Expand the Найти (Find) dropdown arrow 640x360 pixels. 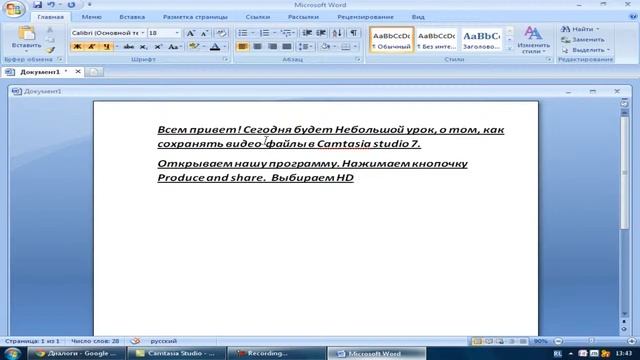pyautogui.click(x=598, y=29)
